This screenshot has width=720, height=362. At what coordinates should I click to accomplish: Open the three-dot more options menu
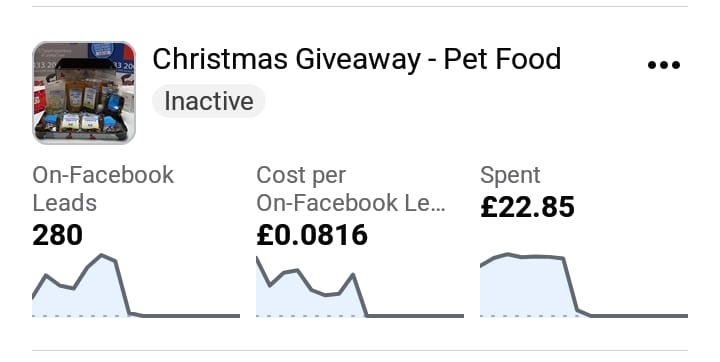(x=664, y=65)
